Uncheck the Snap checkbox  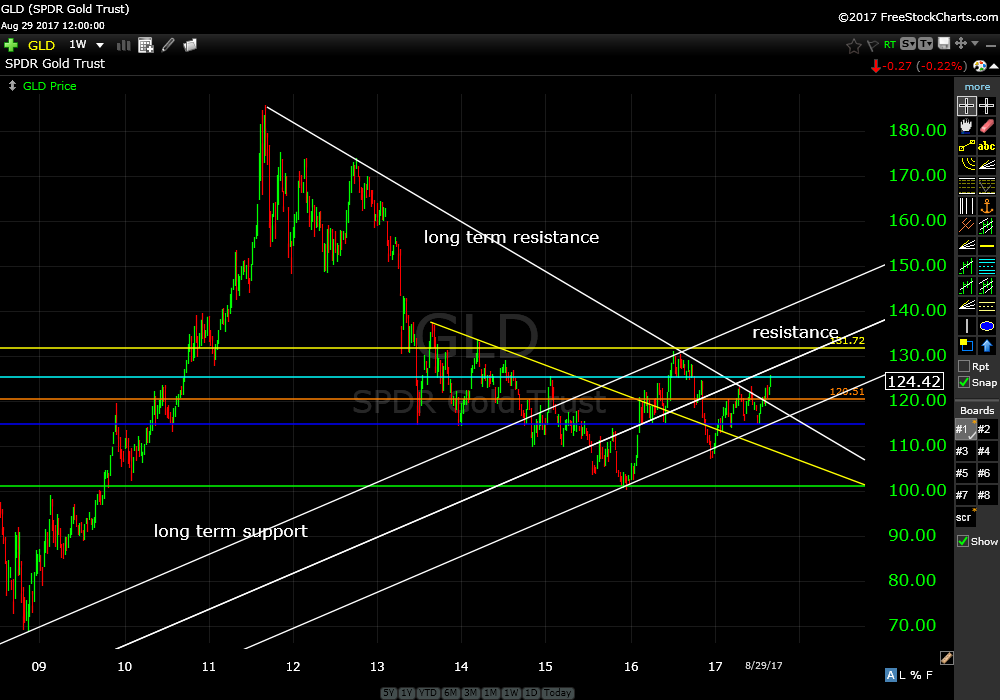click(x=963, y=382)
